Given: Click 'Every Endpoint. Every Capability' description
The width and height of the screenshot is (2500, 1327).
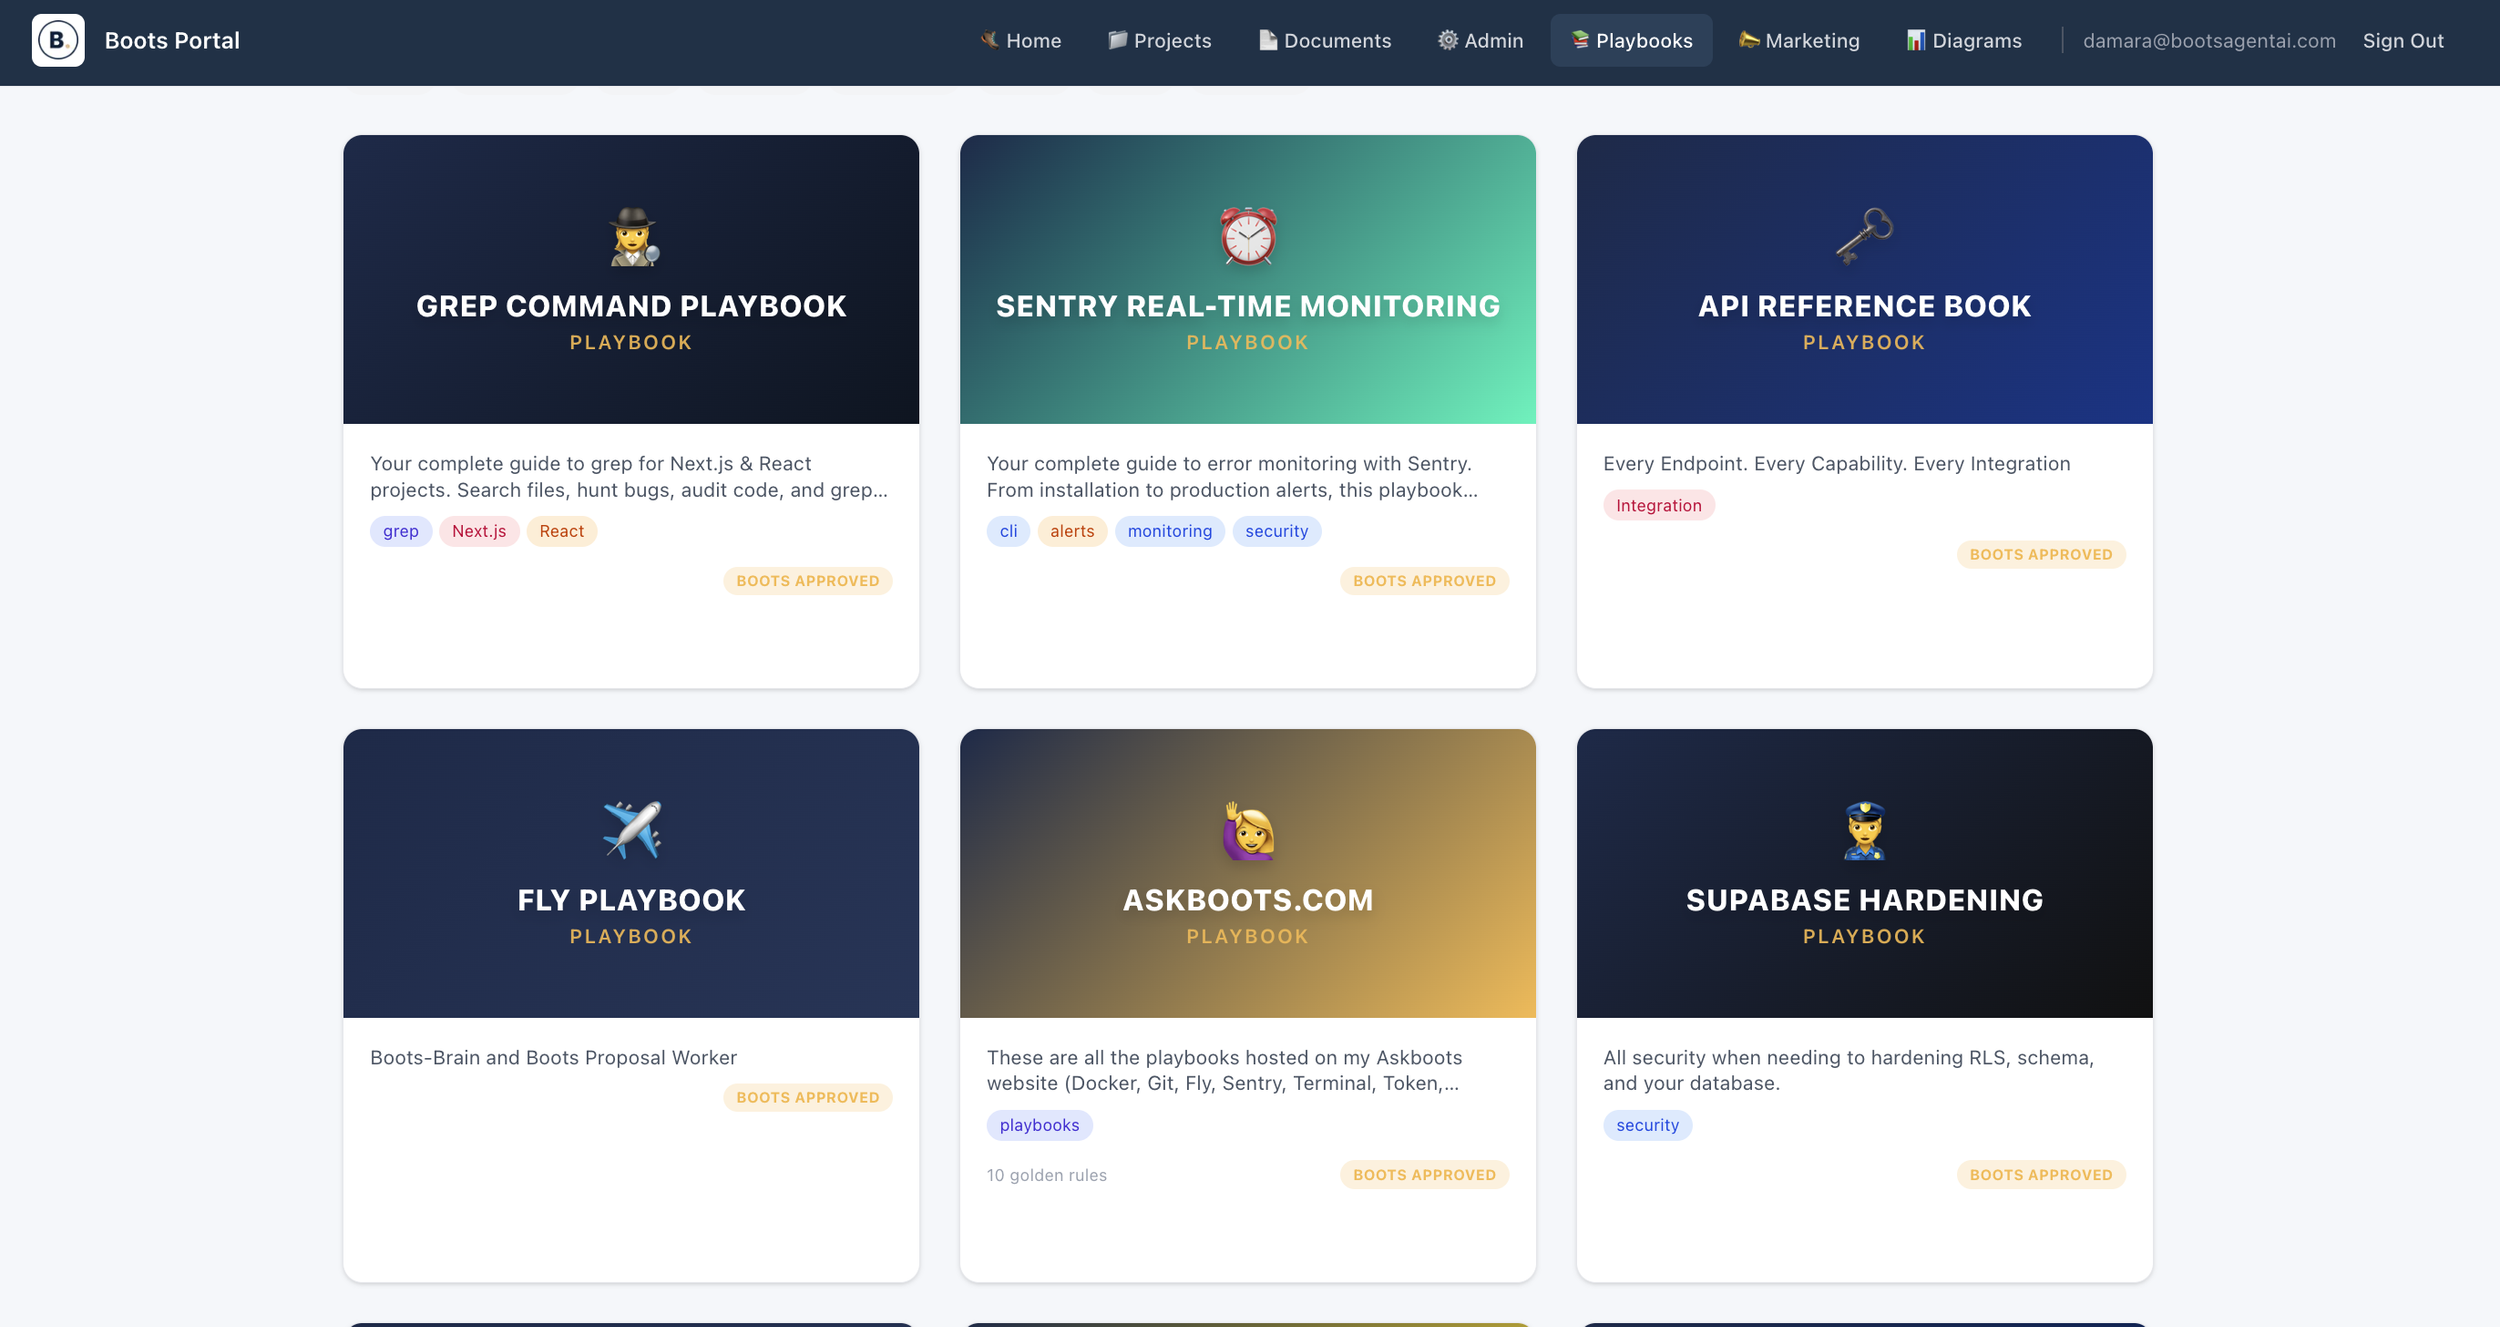Looking at the screenshot, I should 1837,463.
